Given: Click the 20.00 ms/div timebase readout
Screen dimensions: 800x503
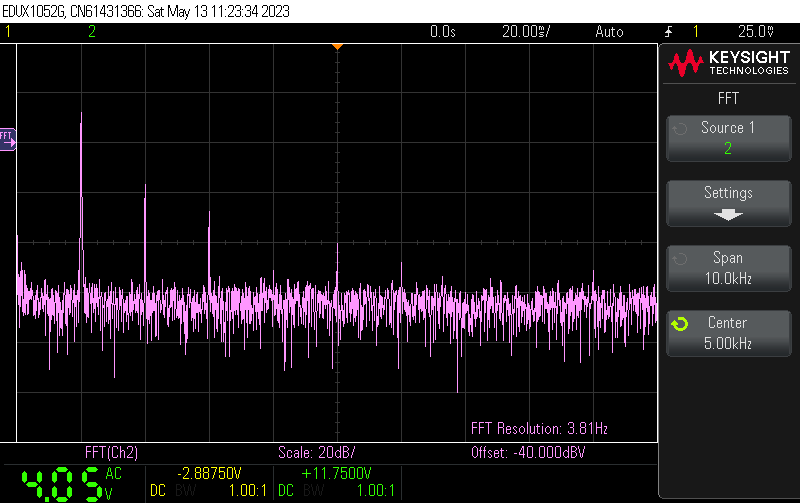Looking at the screenshot, I should (526, 32).
